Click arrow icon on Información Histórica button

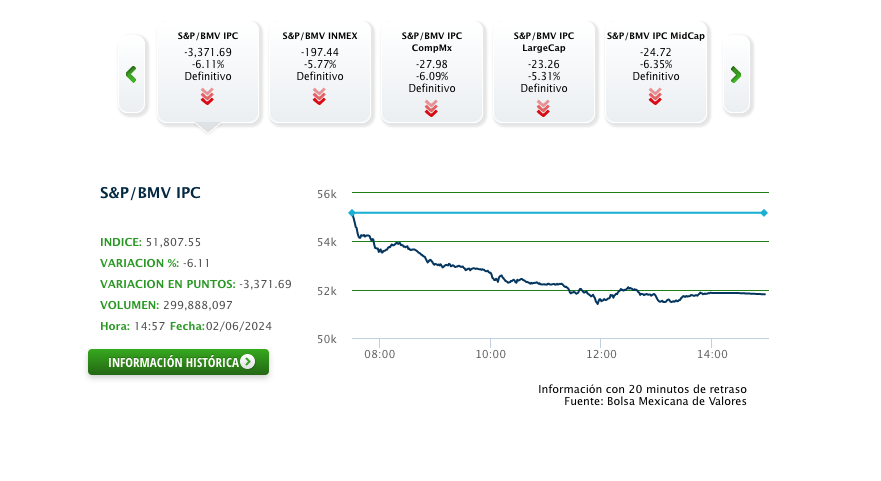(247, 362)
